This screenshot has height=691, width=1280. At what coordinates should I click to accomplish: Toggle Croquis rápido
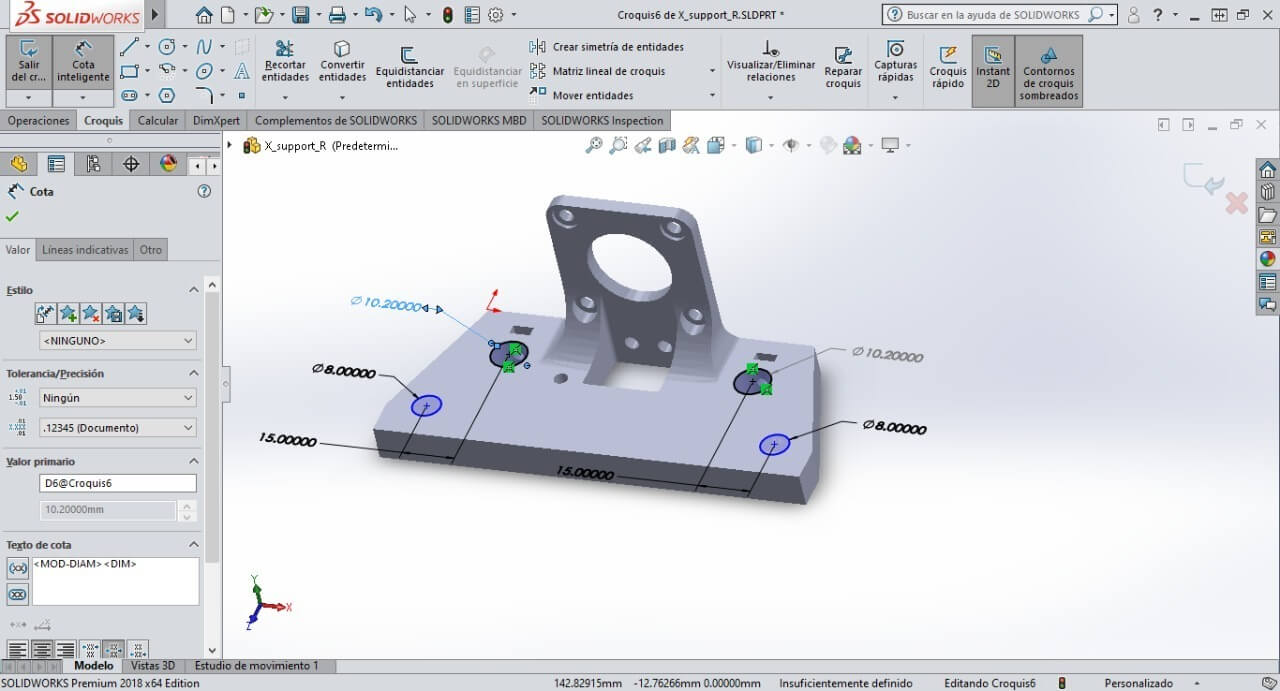pos(948,68)
